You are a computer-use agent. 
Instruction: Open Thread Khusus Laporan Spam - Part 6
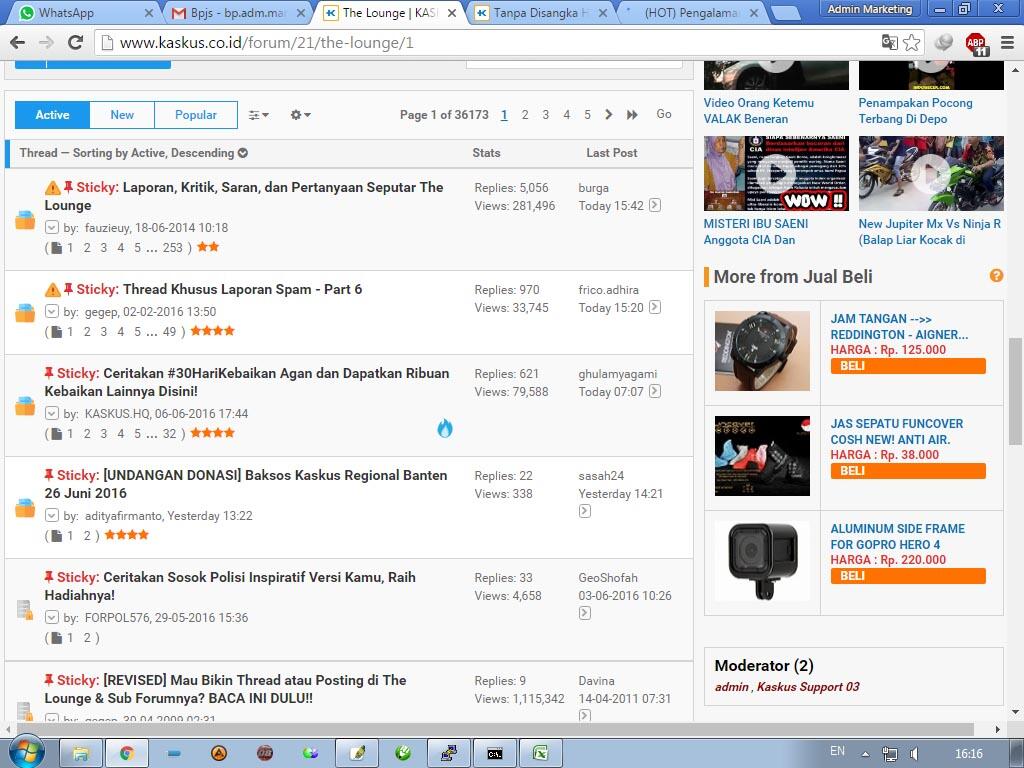coord(242,289)
